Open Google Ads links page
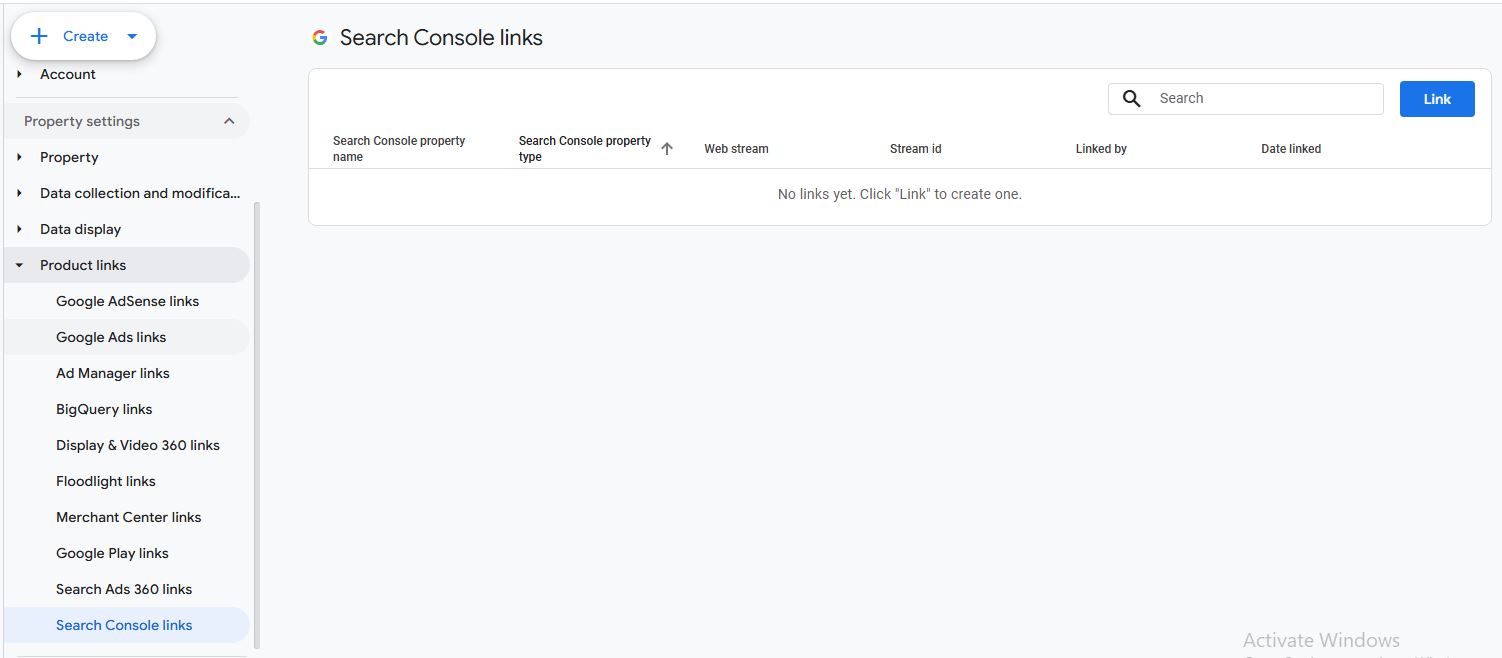Image resolution: width=1502 pixels, height=658 pixels. (111, 337)
